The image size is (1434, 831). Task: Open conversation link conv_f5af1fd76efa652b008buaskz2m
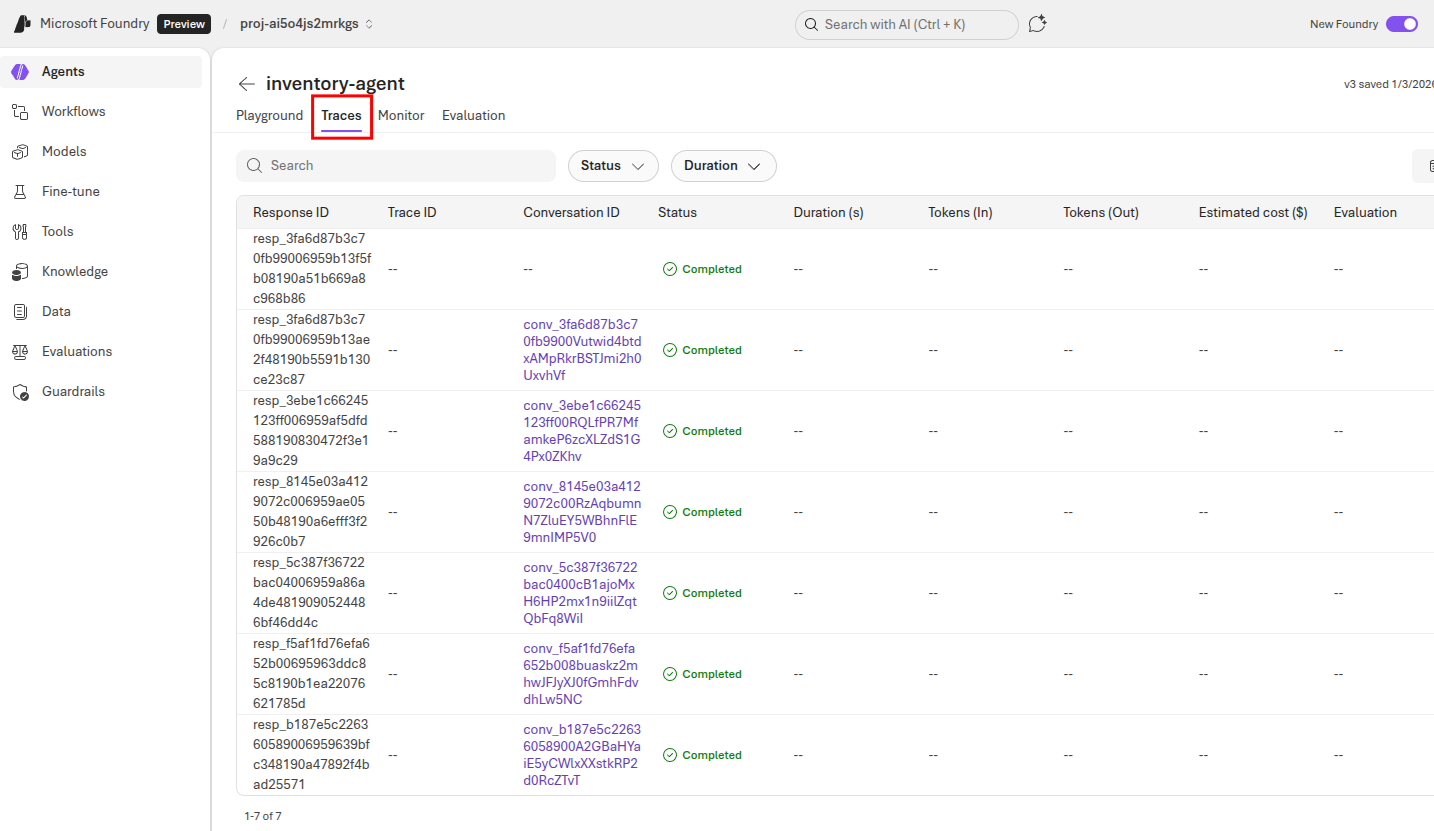coord(581,674)
